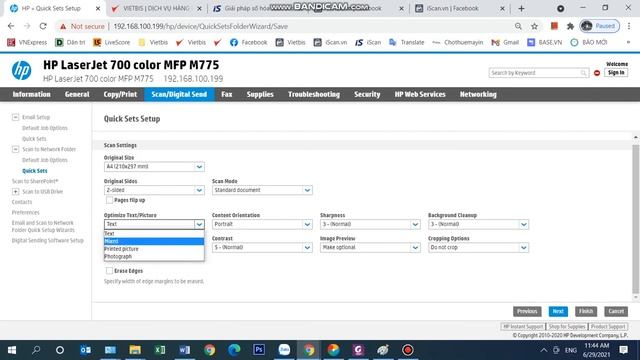Open the HP Instant Support link

point(523,327)
